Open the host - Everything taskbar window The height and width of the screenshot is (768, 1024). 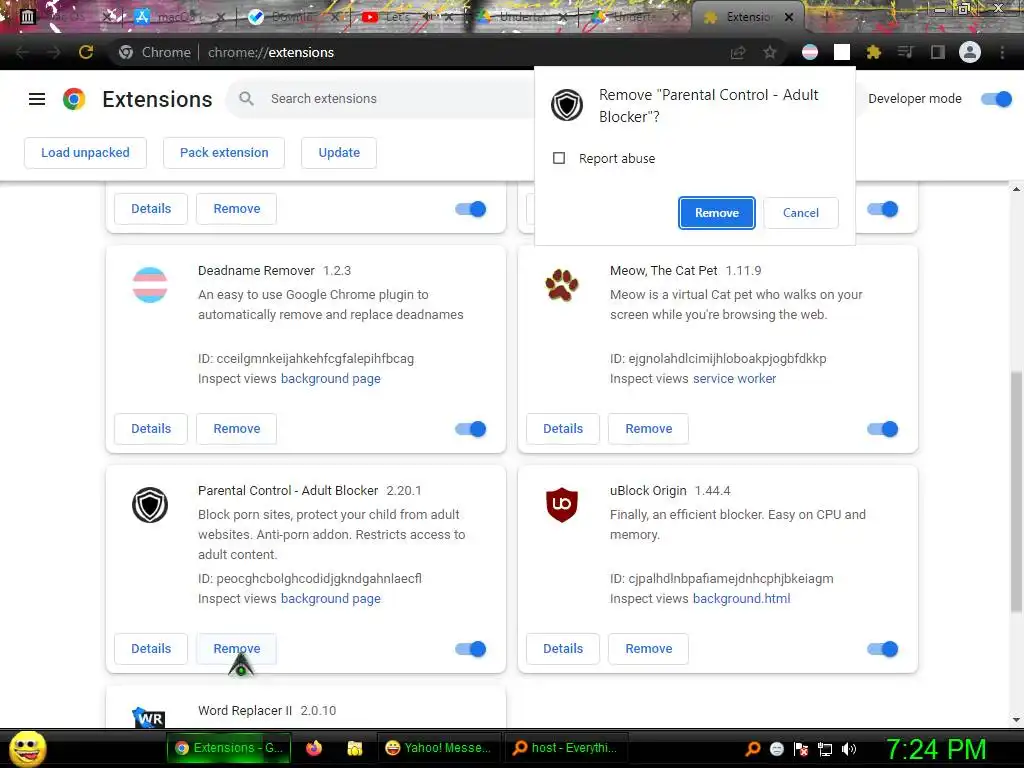coord(566,748)
